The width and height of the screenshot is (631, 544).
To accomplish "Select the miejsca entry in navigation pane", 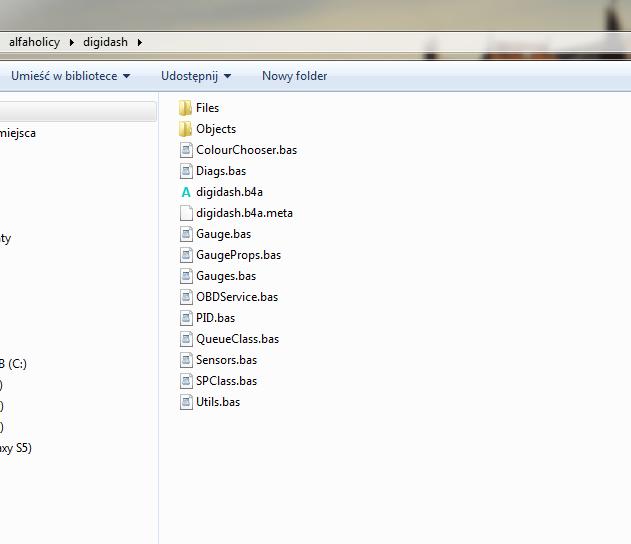I will (18, 133).
